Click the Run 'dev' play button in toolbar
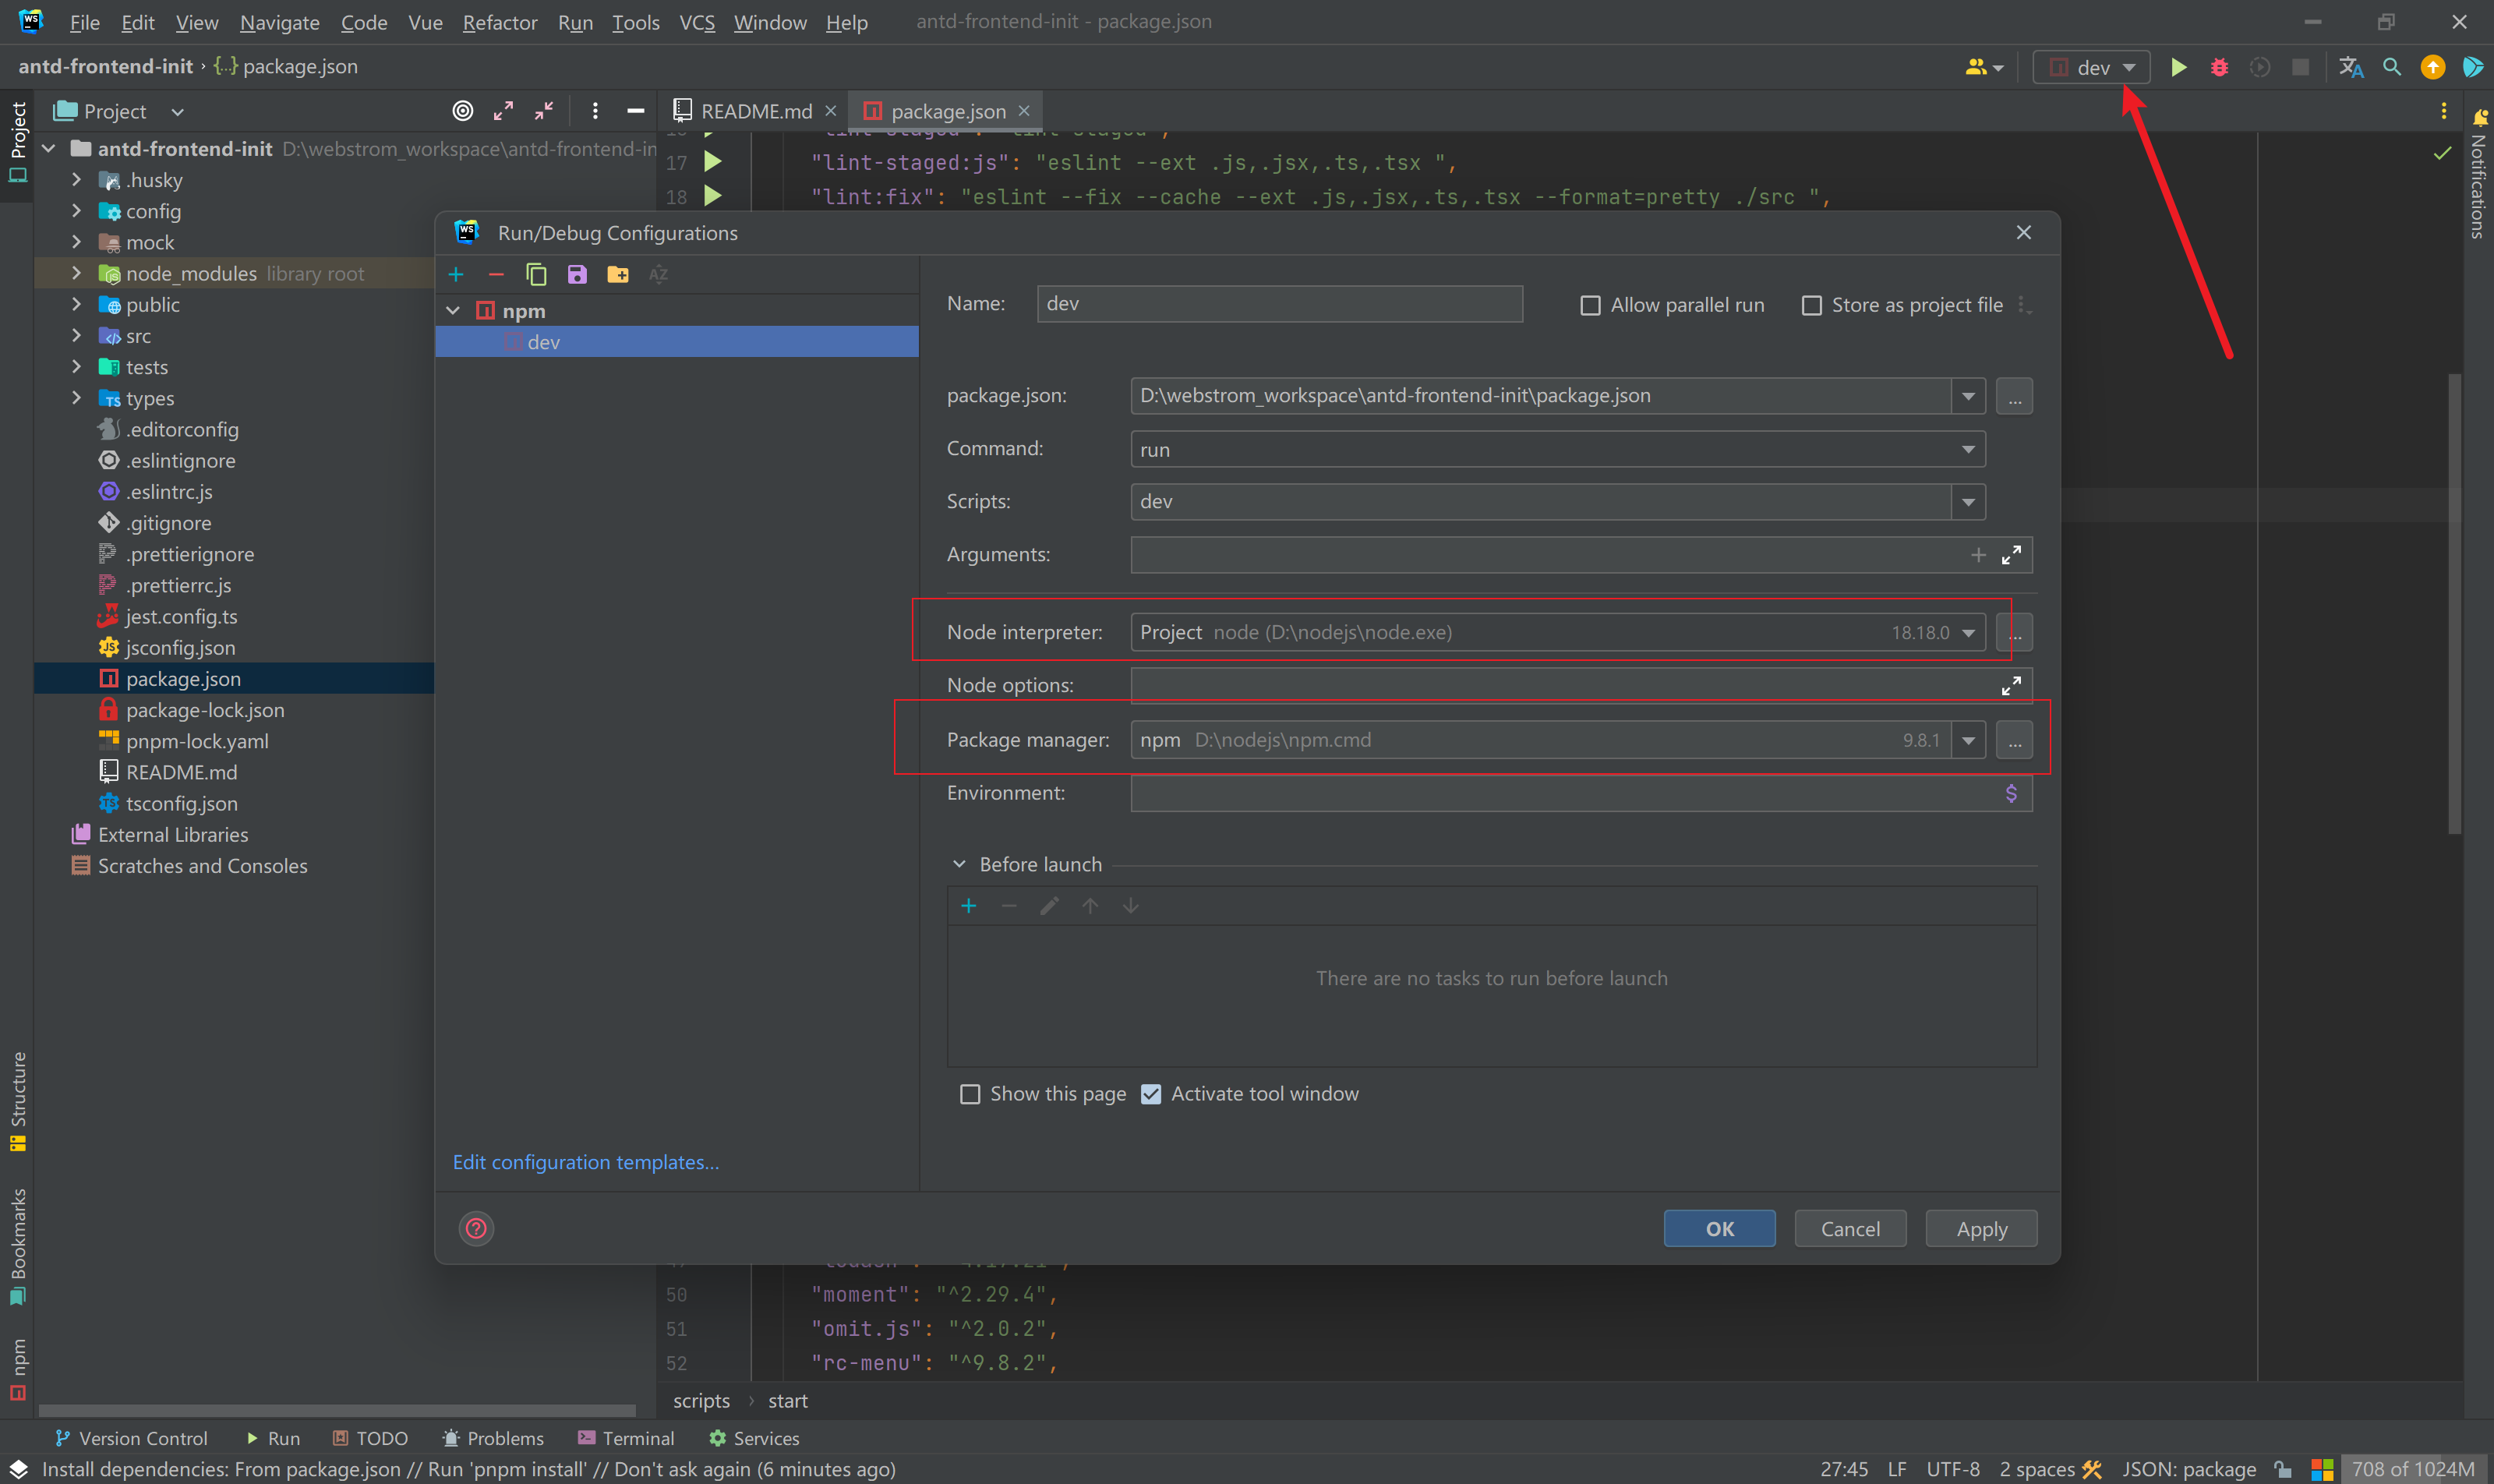 click(2178, 67)
